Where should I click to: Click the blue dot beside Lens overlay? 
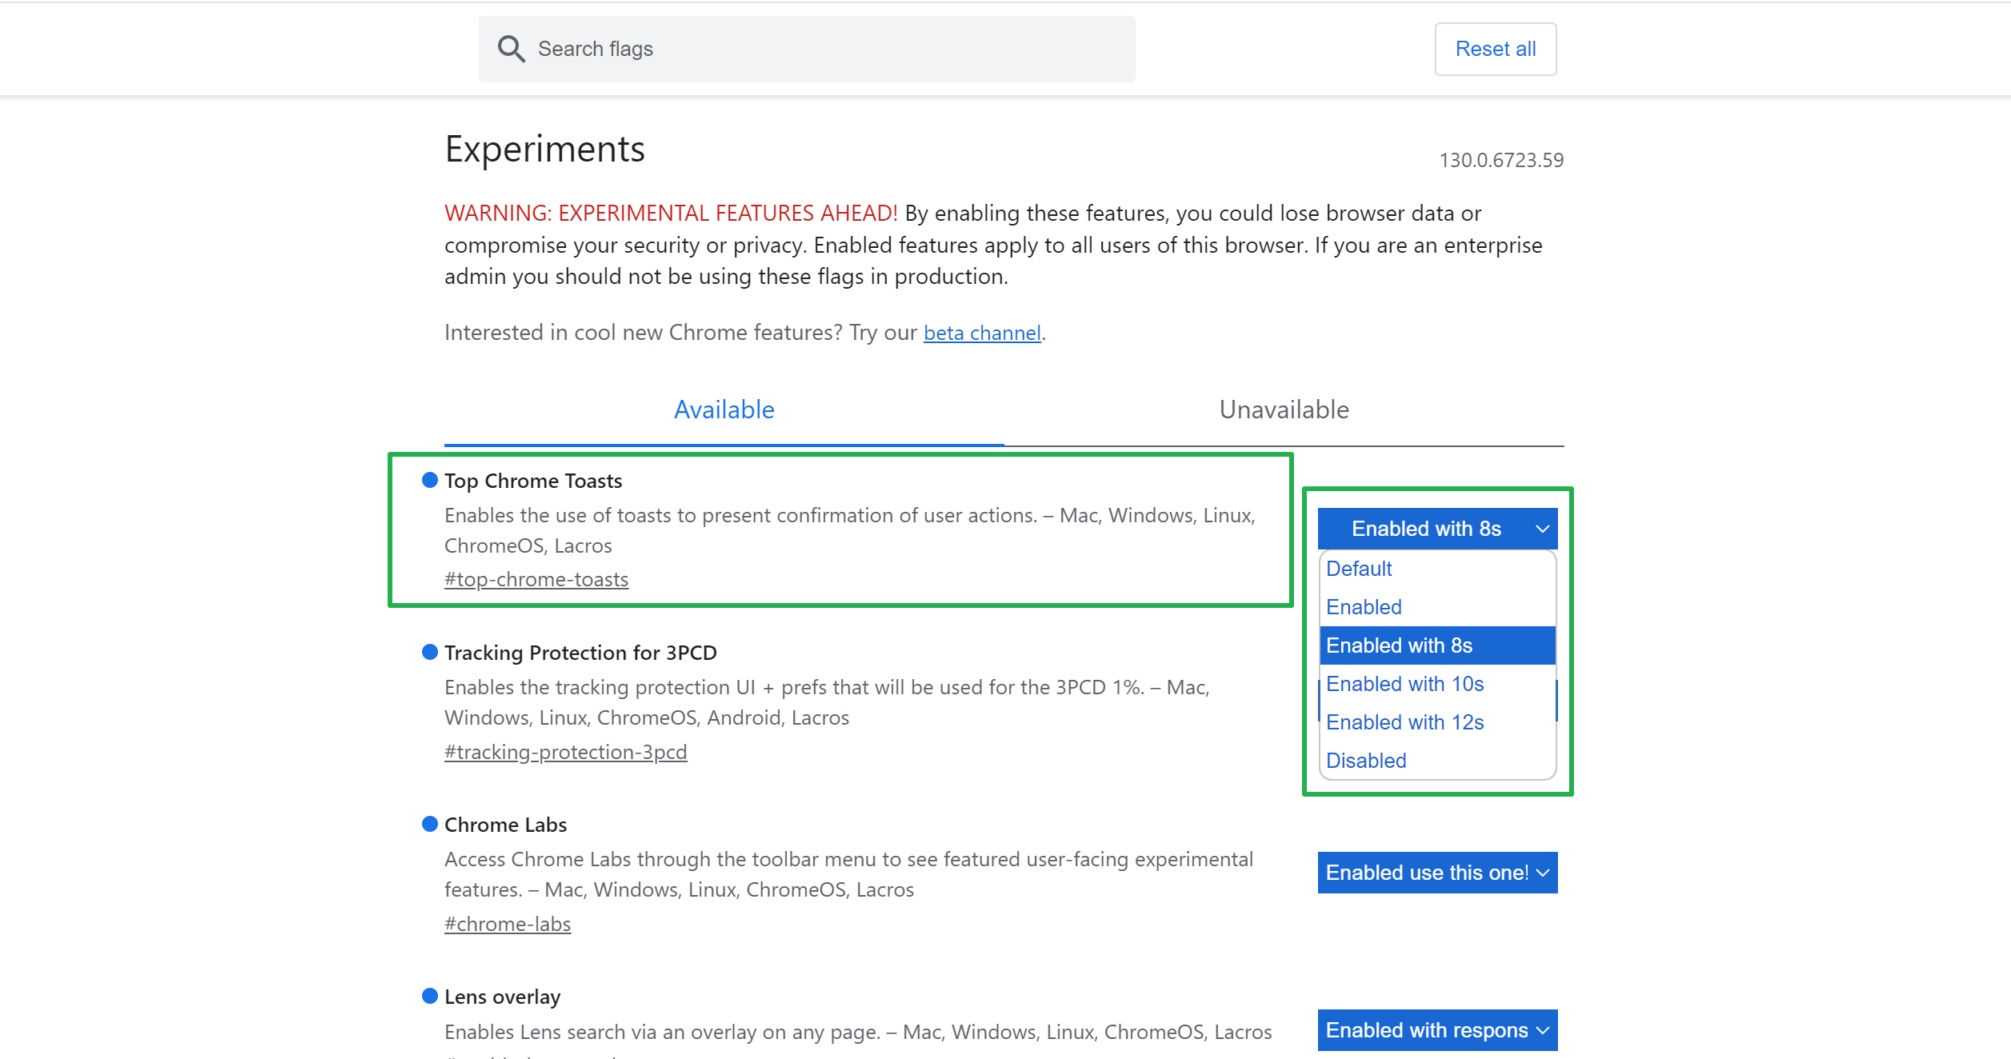point(430,996)
